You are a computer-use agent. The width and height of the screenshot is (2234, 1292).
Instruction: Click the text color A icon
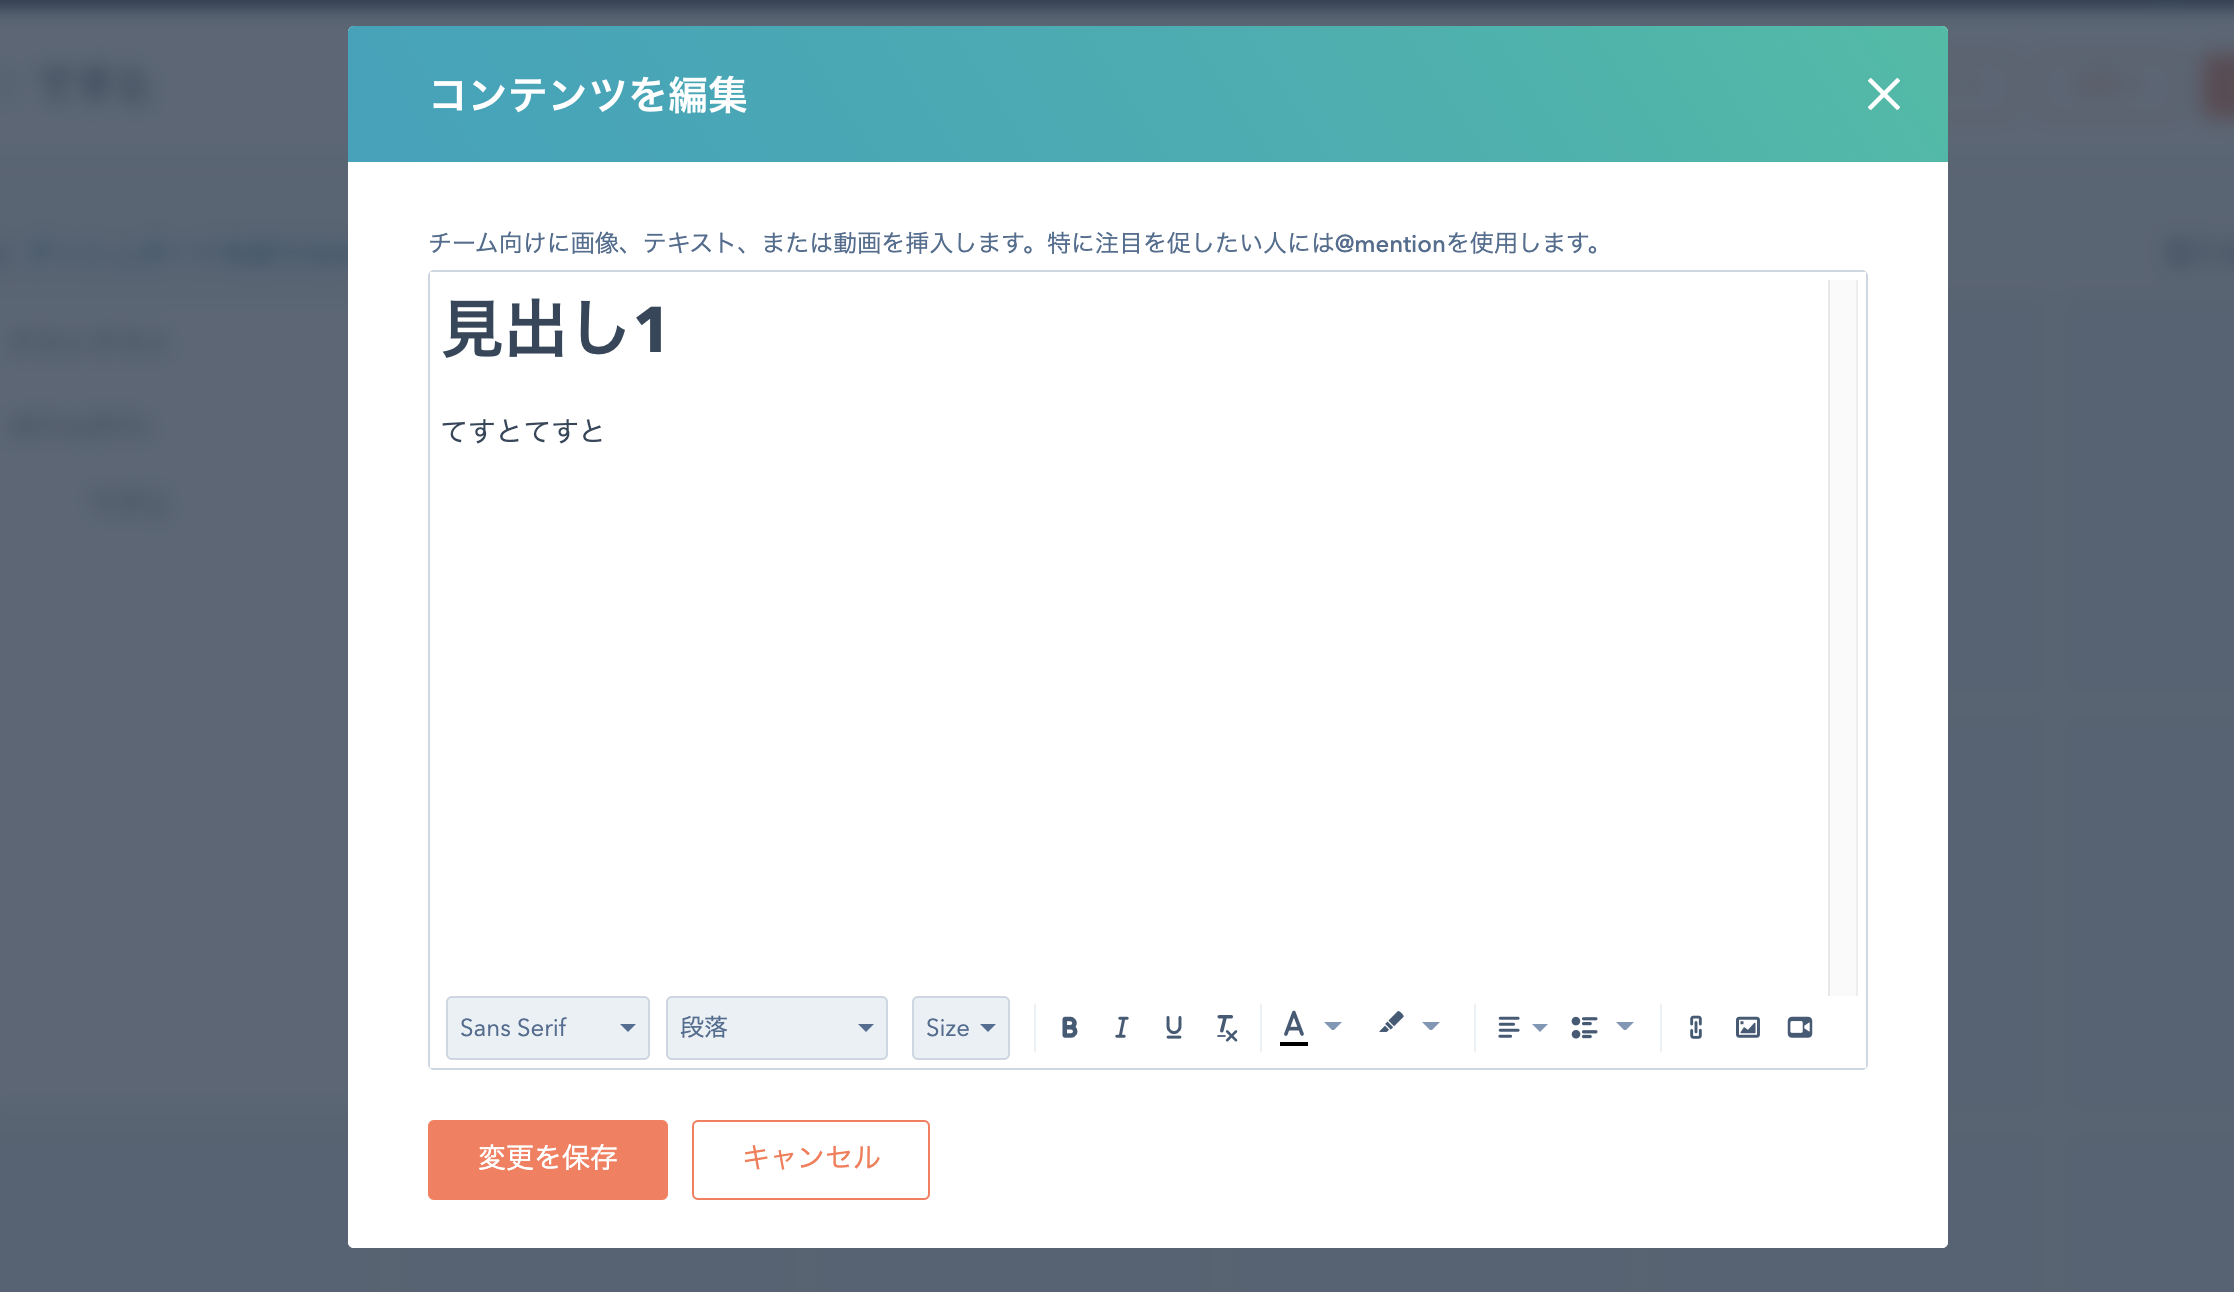coord(1294,1026)
